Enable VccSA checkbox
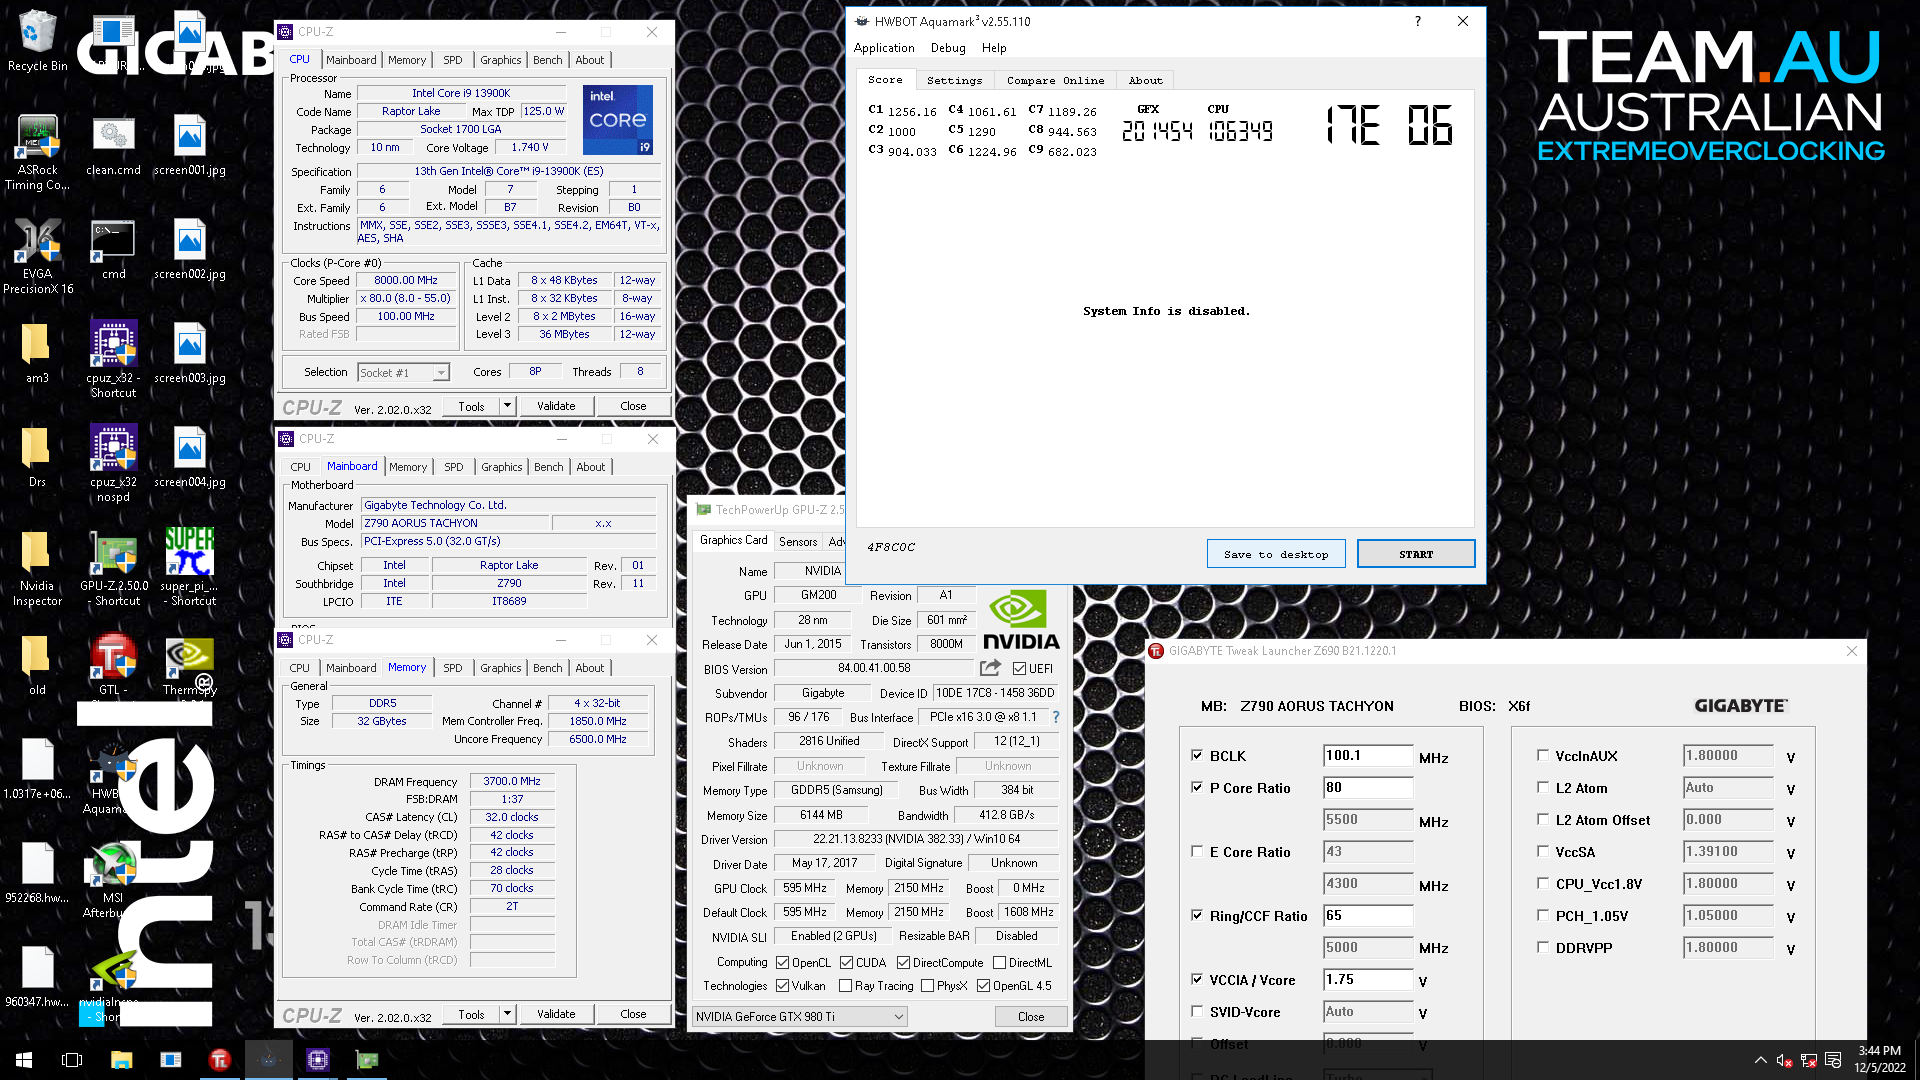This screenshot has width=1920, height=1080. pyautogui.click(x=1543, y=851)
